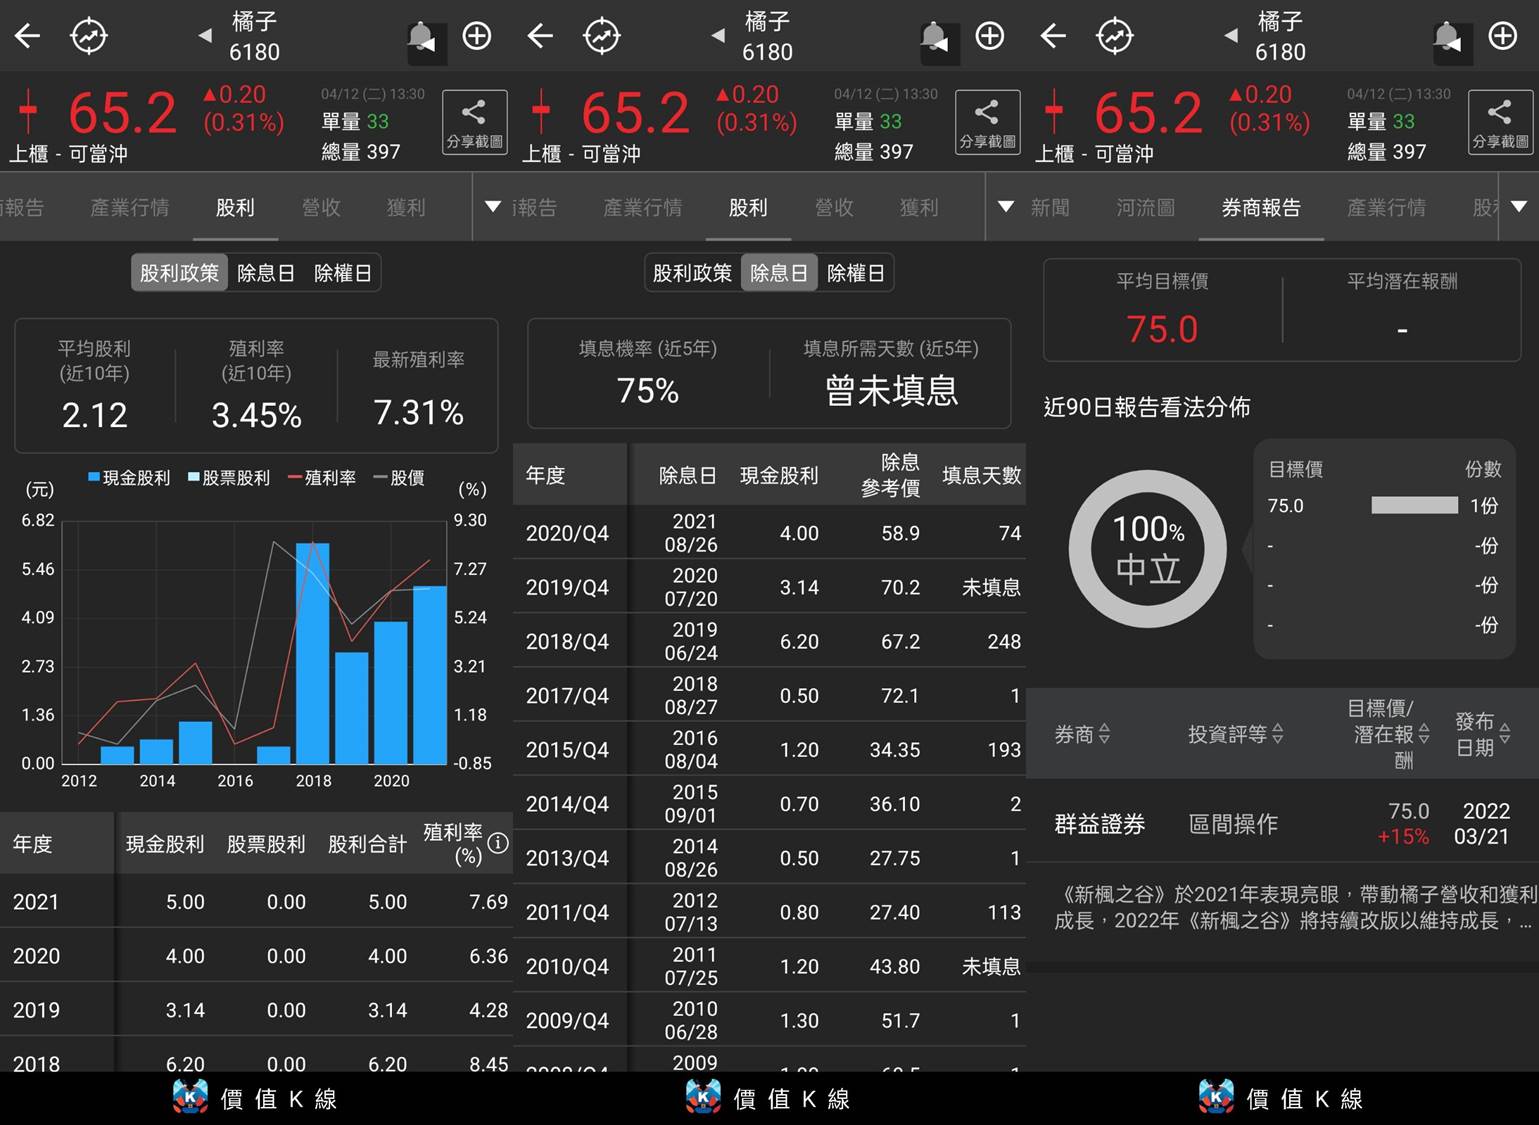Select 2020/Q4 ex-dividend row
This screenshot has height=1125, width=1539.
tap(769, 532)
